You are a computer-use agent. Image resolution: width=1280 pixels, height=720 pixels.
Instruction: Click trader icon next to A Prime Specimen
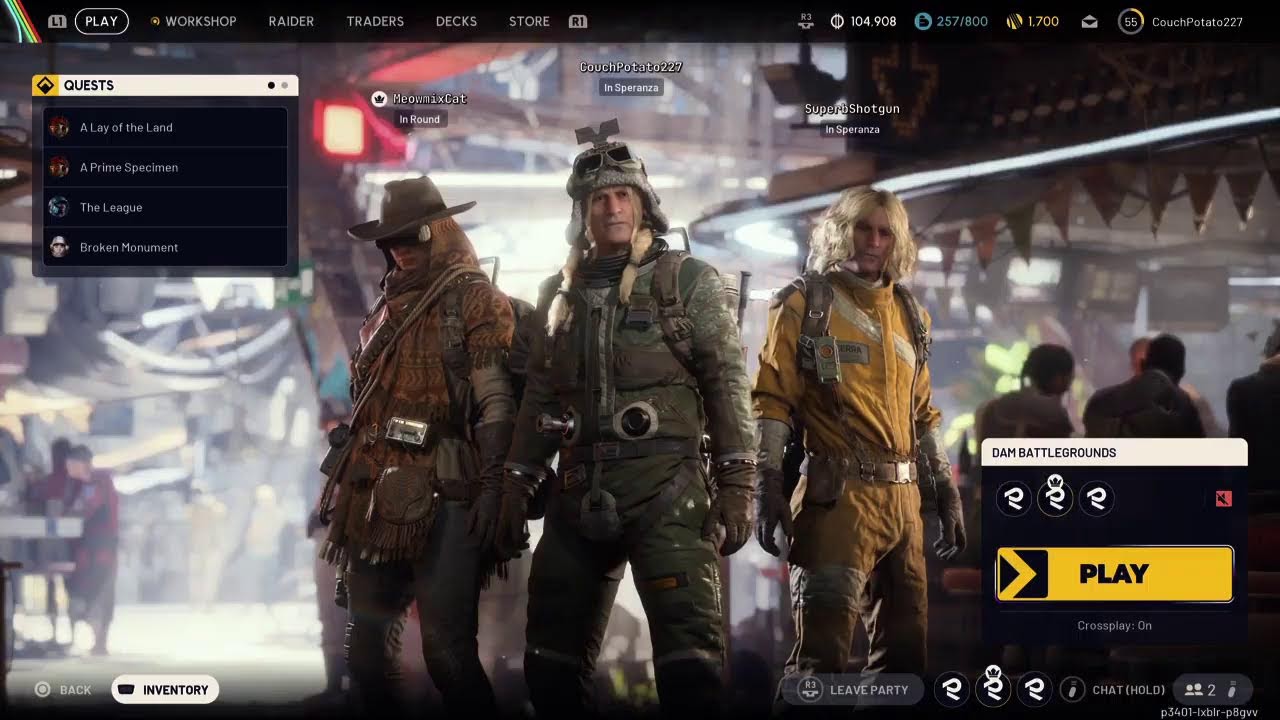pyautogui.click(x=59, y=167)
